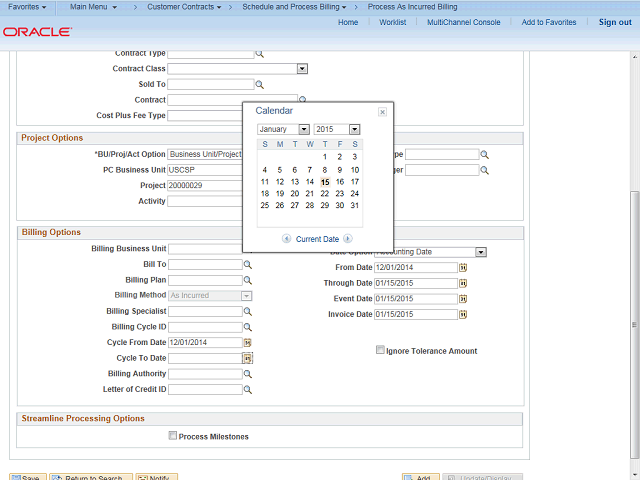Open lookup icon next to Billing Specialist
This screenshot has height=480, width=640.
tap(248, 311)
